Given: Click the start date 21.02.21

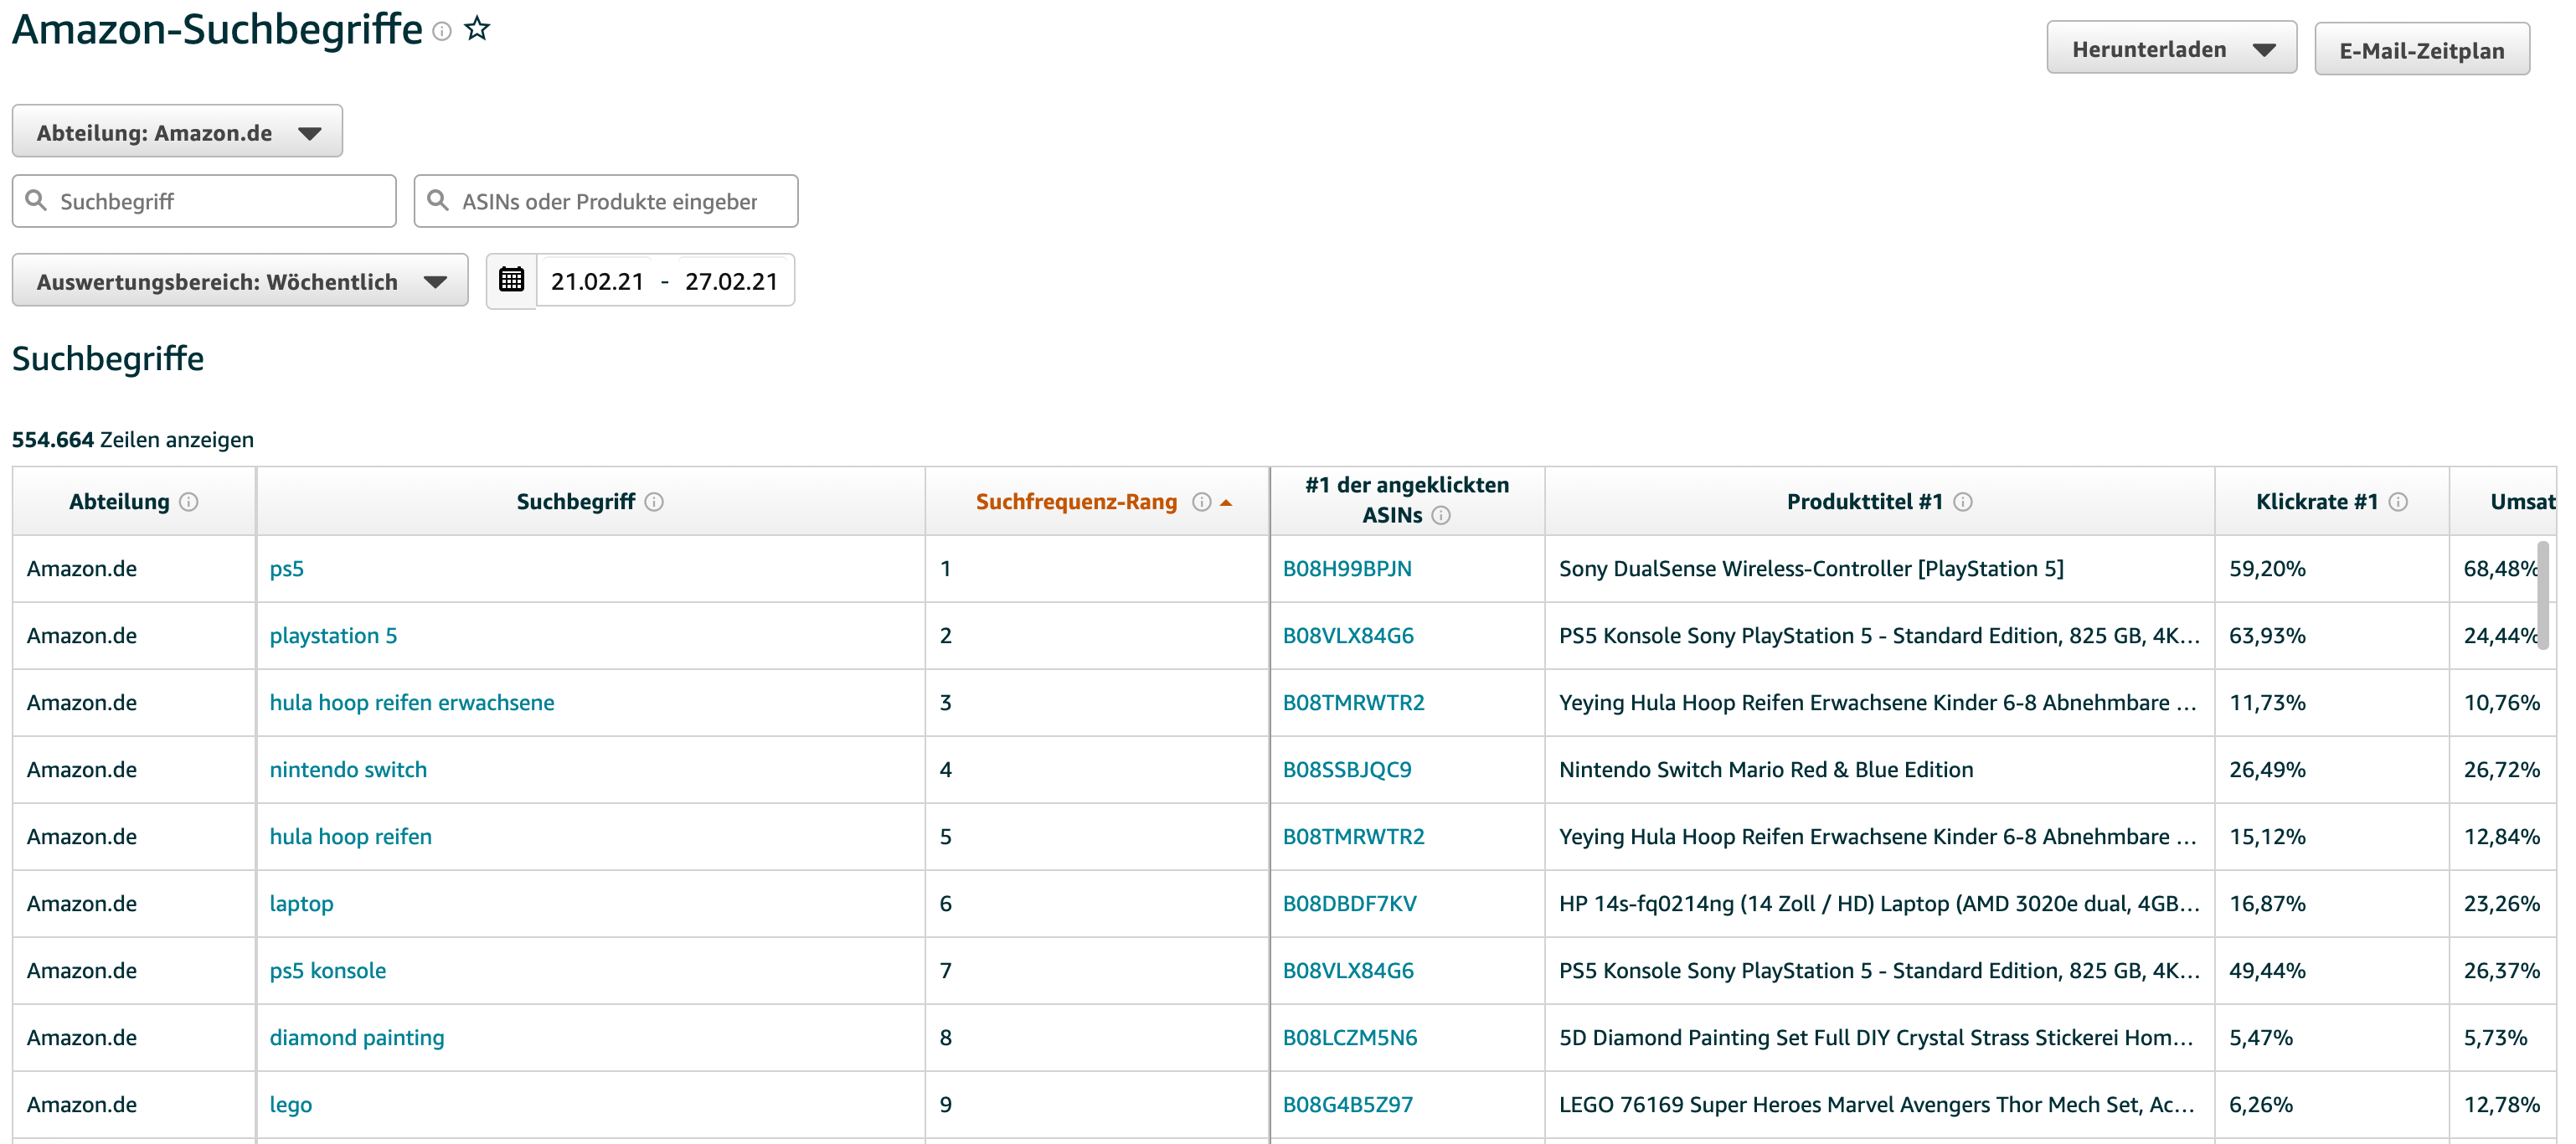Looking at the screenshot, I should (597, 282).
